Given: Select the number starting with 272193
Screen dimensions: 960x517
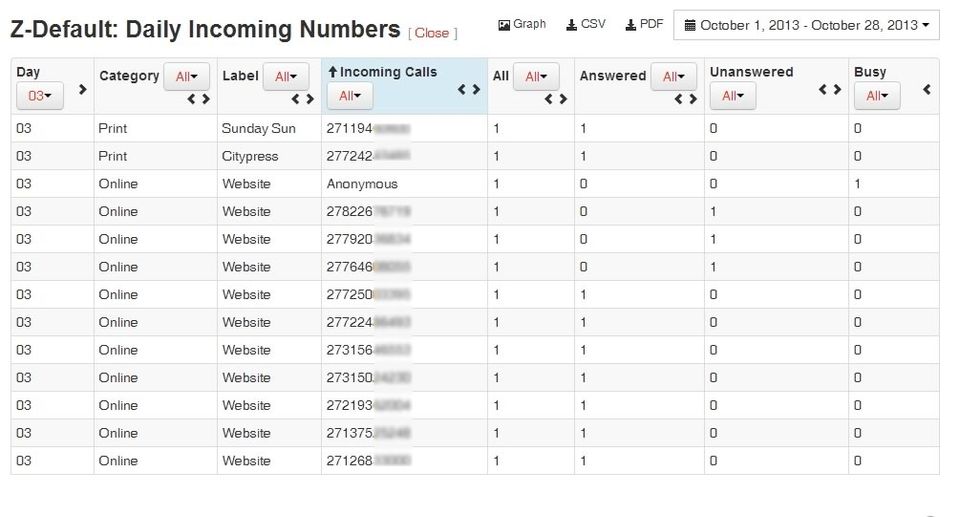Looking at the screenshot, I should pyautogui.click(x=368, y=405).
